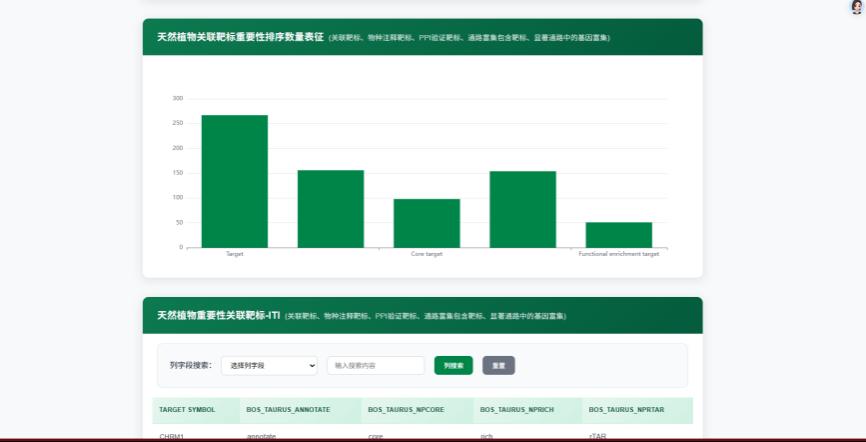Viewport: 866px width, 442px height.
Task: Click the tallest Target bar in chart
Action: coord(234,181)
